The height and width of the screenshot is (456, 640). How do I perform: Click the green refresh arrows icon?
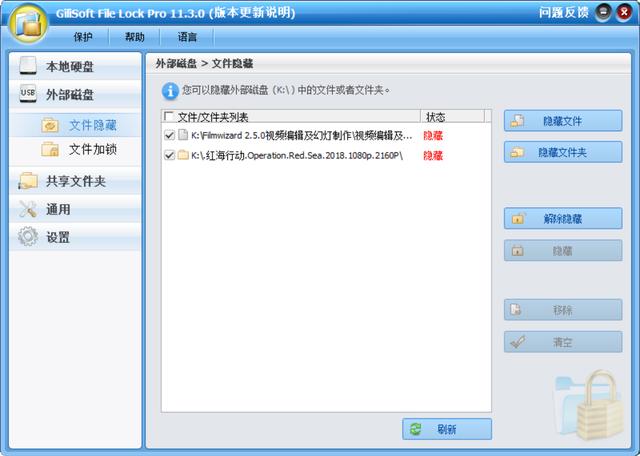click(416, 429)
